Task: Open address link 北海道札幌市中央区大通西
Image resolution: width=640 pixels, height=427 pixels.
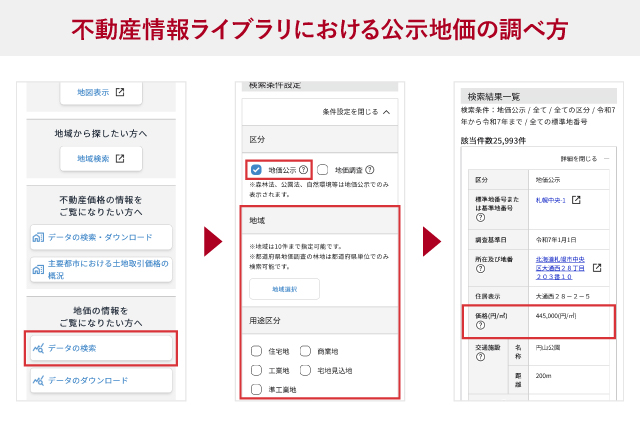Action: point(560,268)
